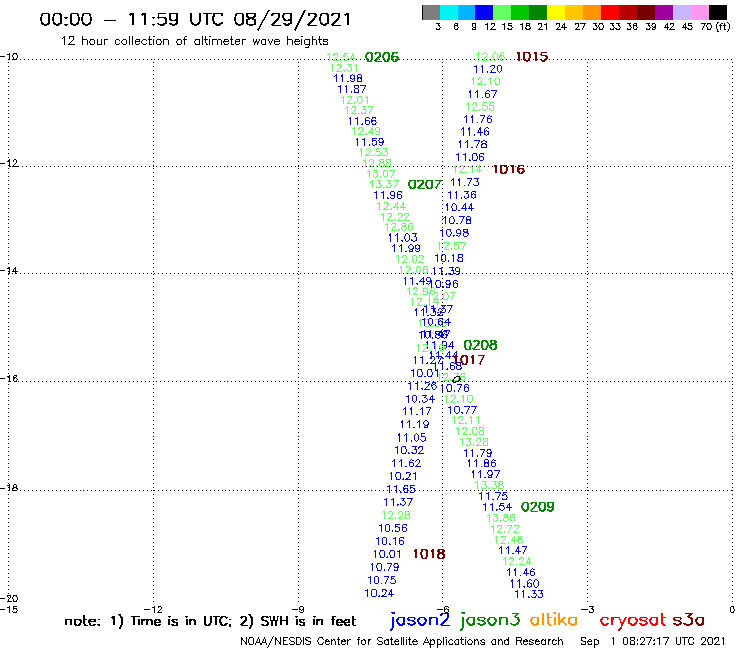Click the jason3 satellite legend label
Viewport: 740px width, 650px height.
[490, 620]
